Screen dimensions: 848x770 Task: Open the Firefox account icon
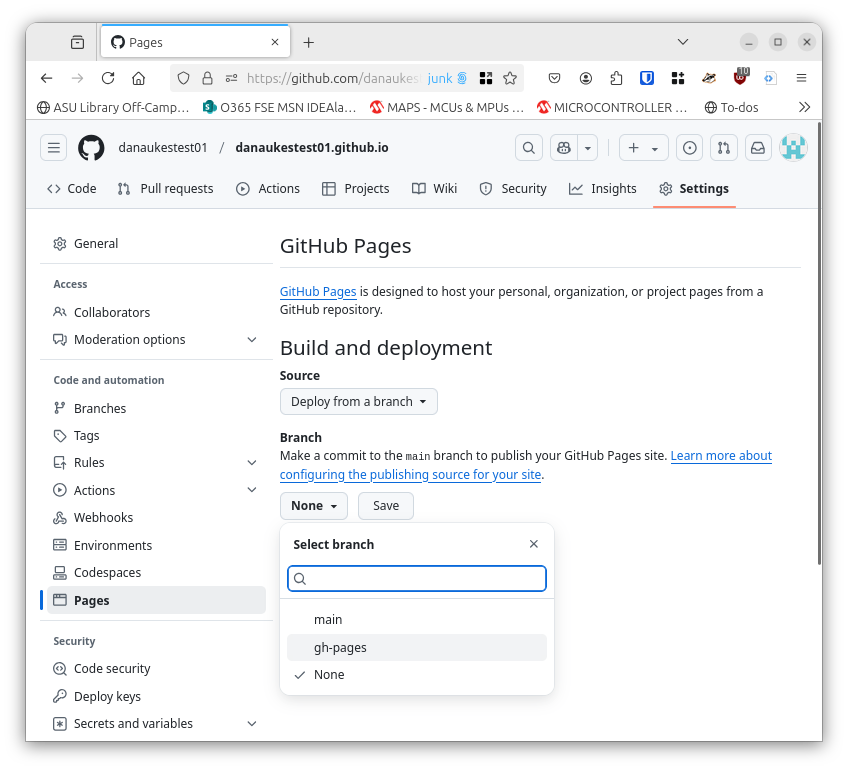point(585,78)
